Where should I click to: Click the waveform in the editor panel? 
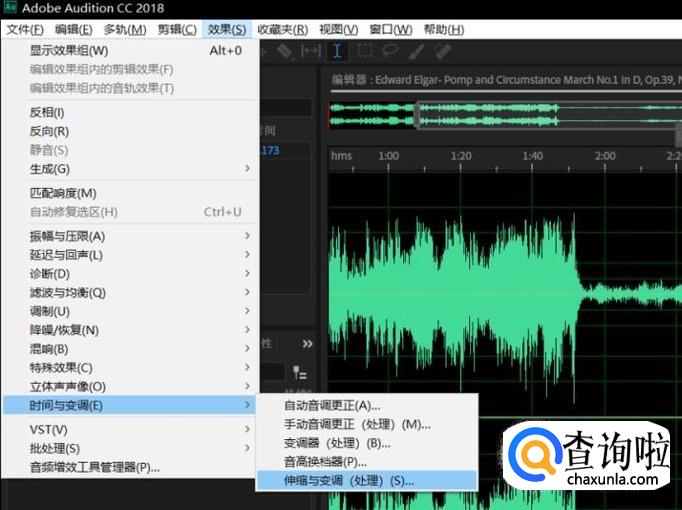coord(505,296)
